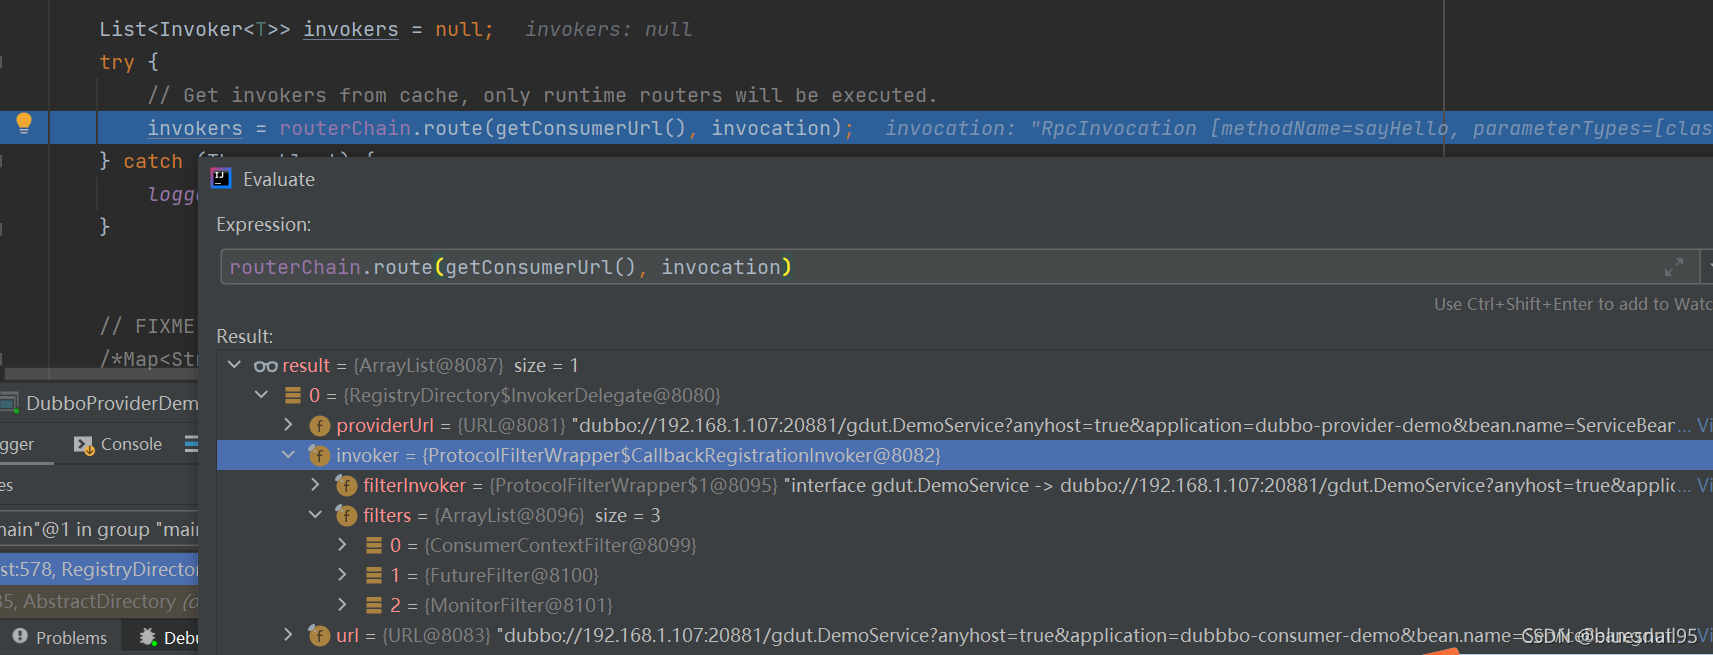The image size is (1713, 655).
Task: Select the main thread entry
Action: [x=99, y=529]
